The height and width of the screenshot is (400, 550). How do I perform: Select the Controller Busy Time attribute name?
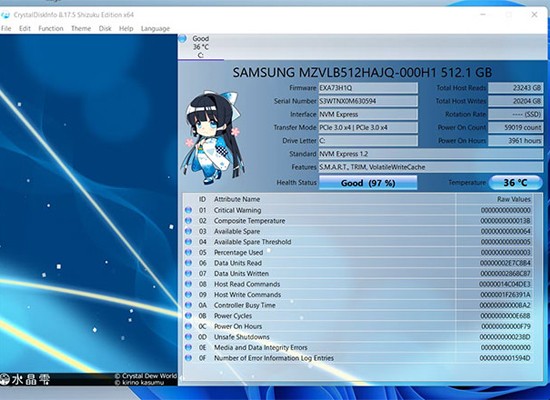tap(244, 305)
